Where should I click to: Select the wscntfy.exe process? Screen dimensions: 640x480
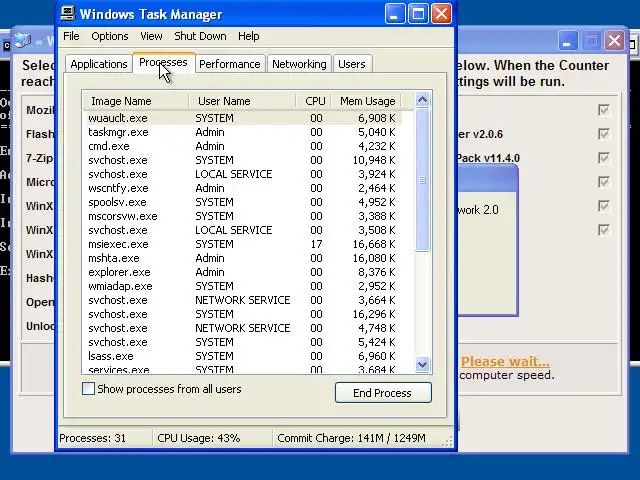(242, 188)
